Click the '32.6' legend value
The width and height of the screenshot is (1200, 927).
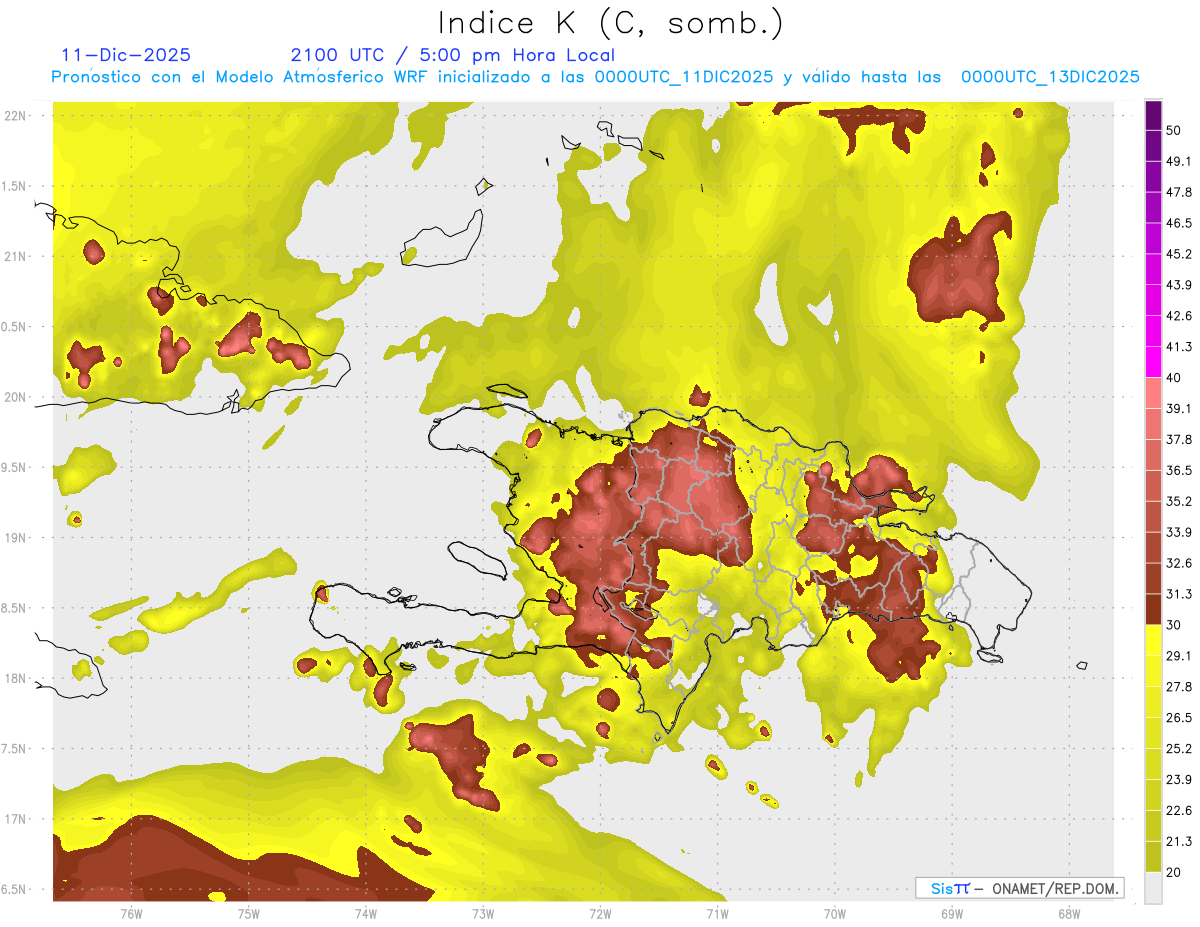1179,563
